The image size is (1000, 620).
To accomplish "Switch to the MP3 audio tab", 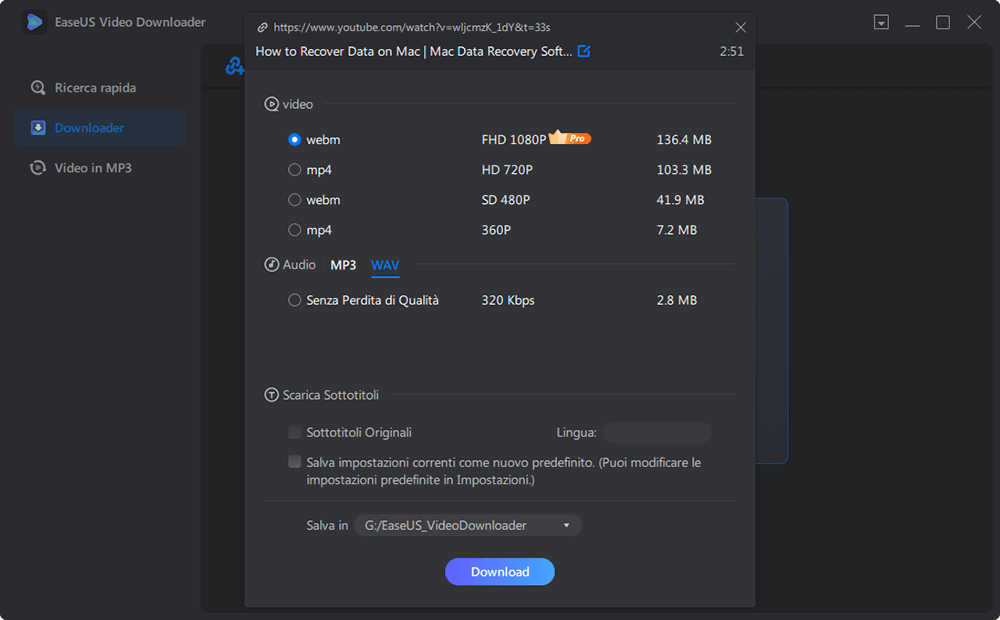I will [x=343, y=264].
